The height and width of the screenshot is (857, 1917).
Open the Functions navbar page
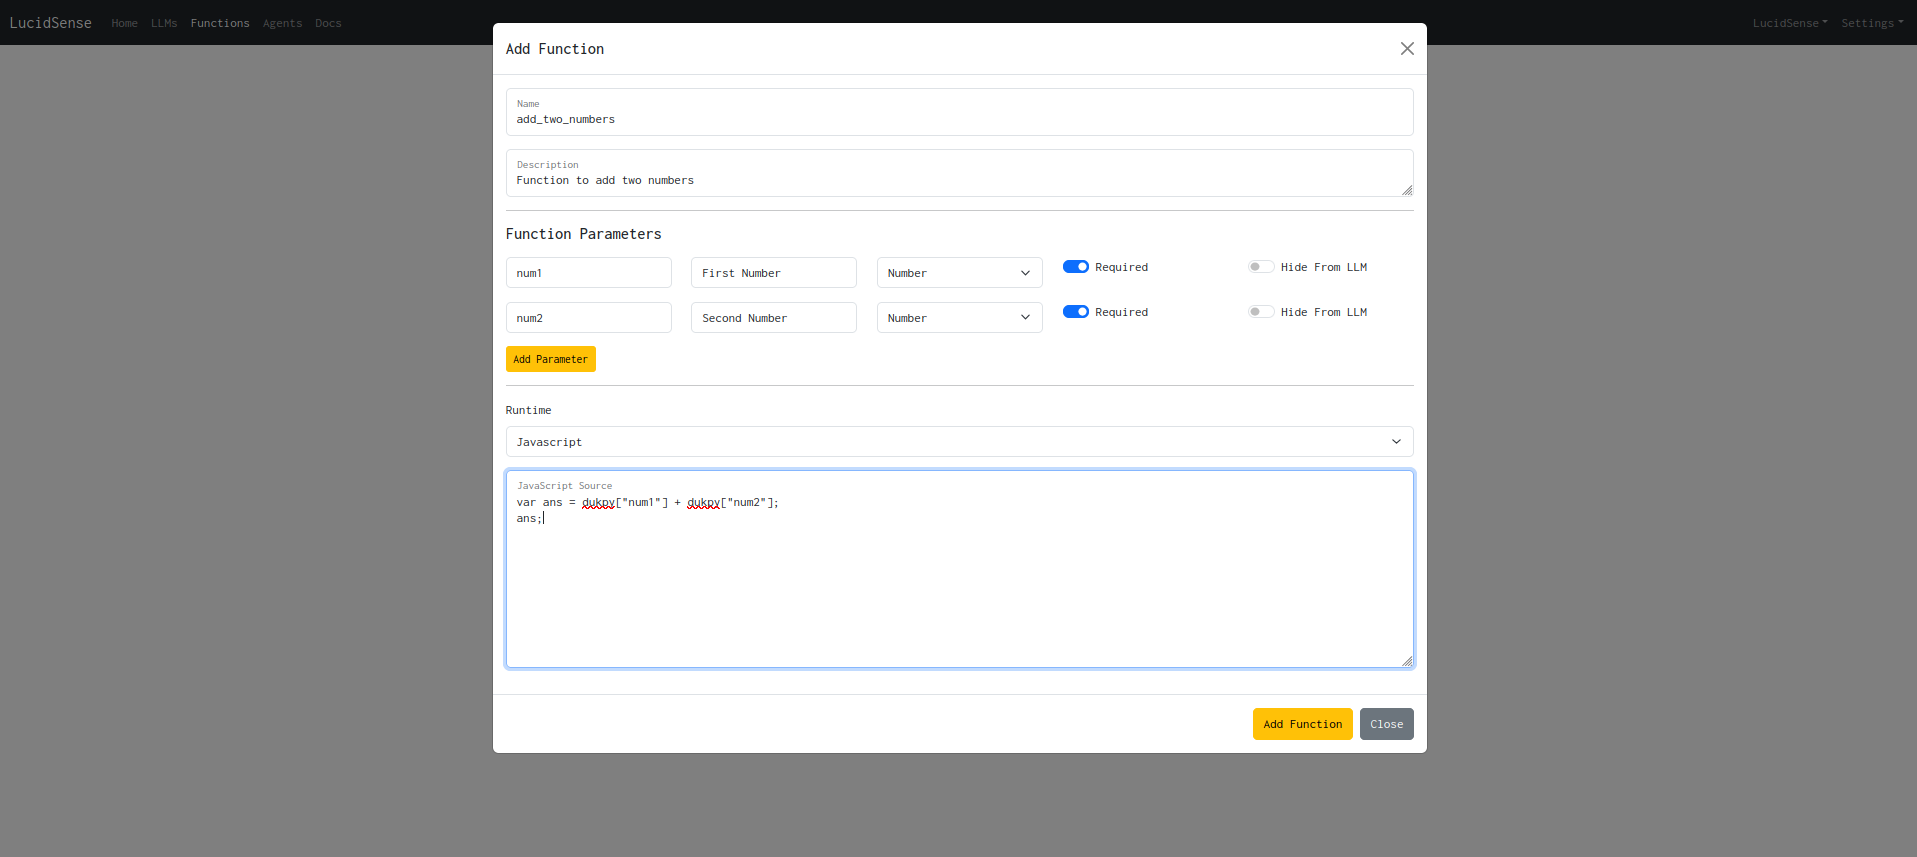tap(220, 23)
